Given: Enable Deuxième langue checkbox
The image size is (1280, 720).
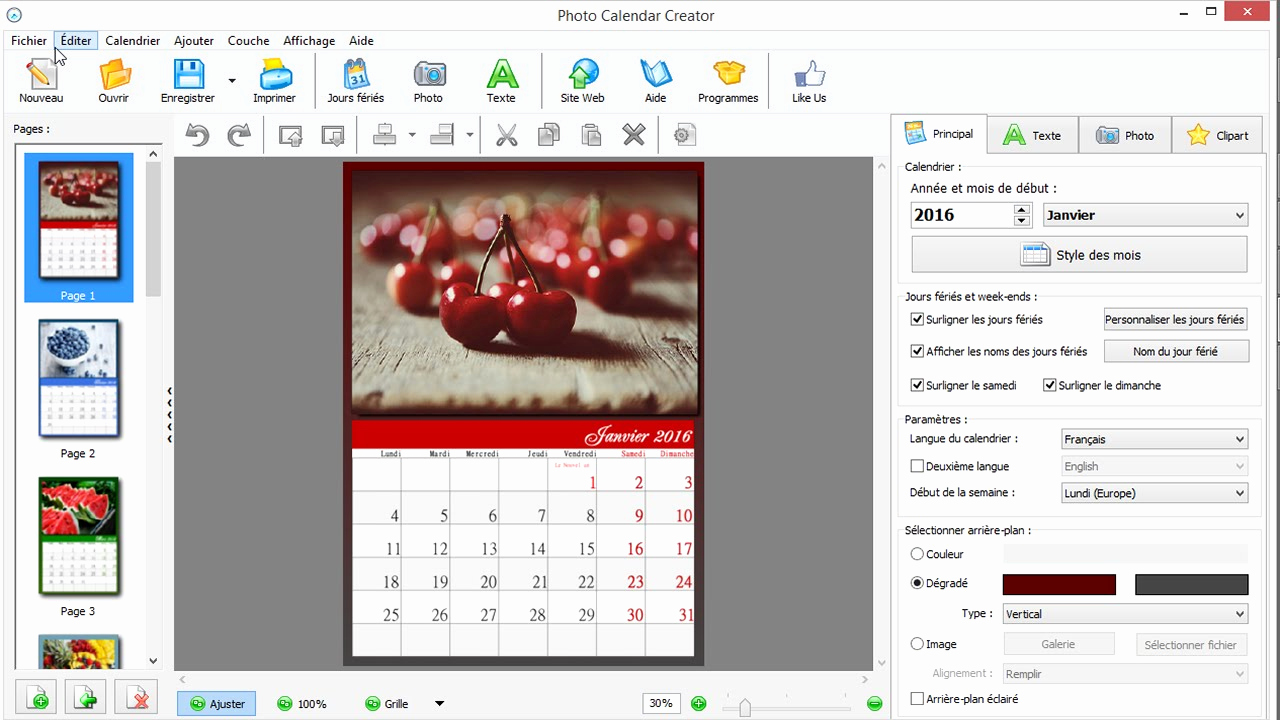Looking at the screenshot, I should [917, 466].
